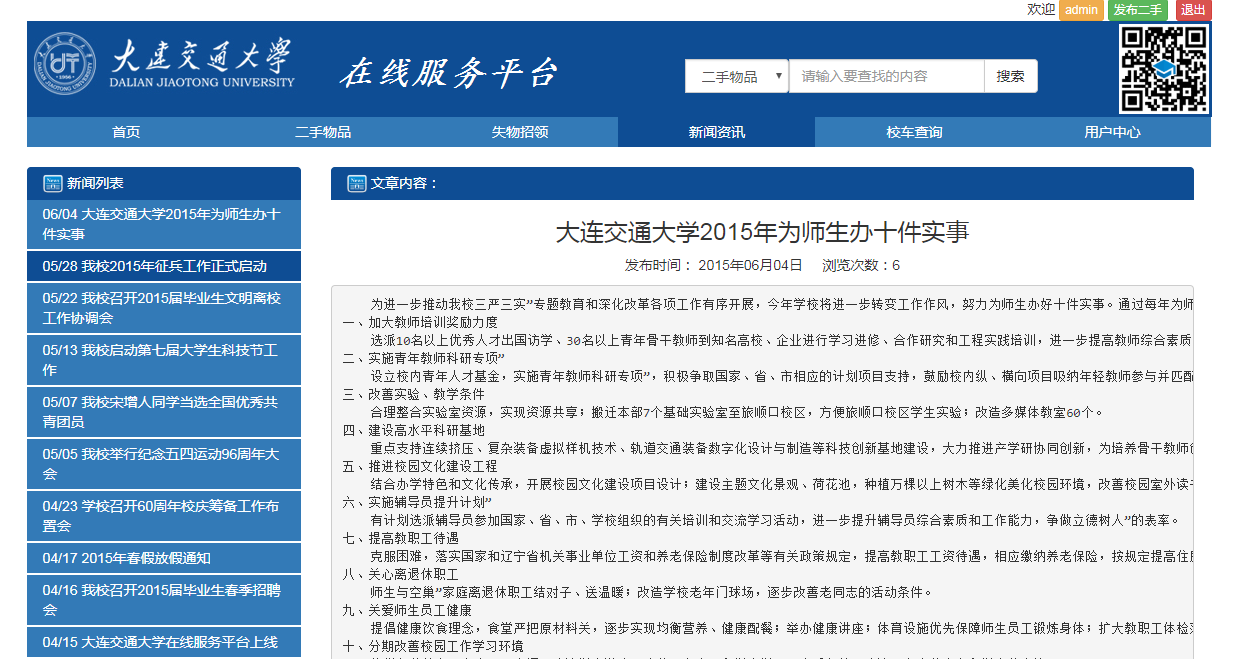Click article line 八、关心离退休职工

click(x=399, y=574)
